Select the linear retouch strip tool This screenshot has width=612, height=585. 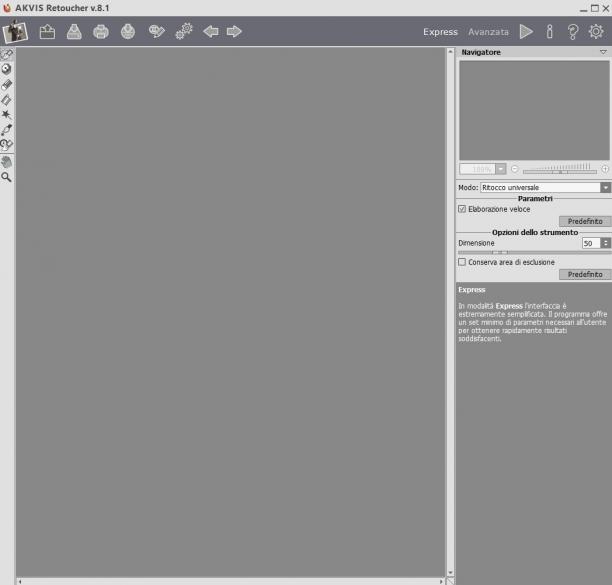[6, 100]
